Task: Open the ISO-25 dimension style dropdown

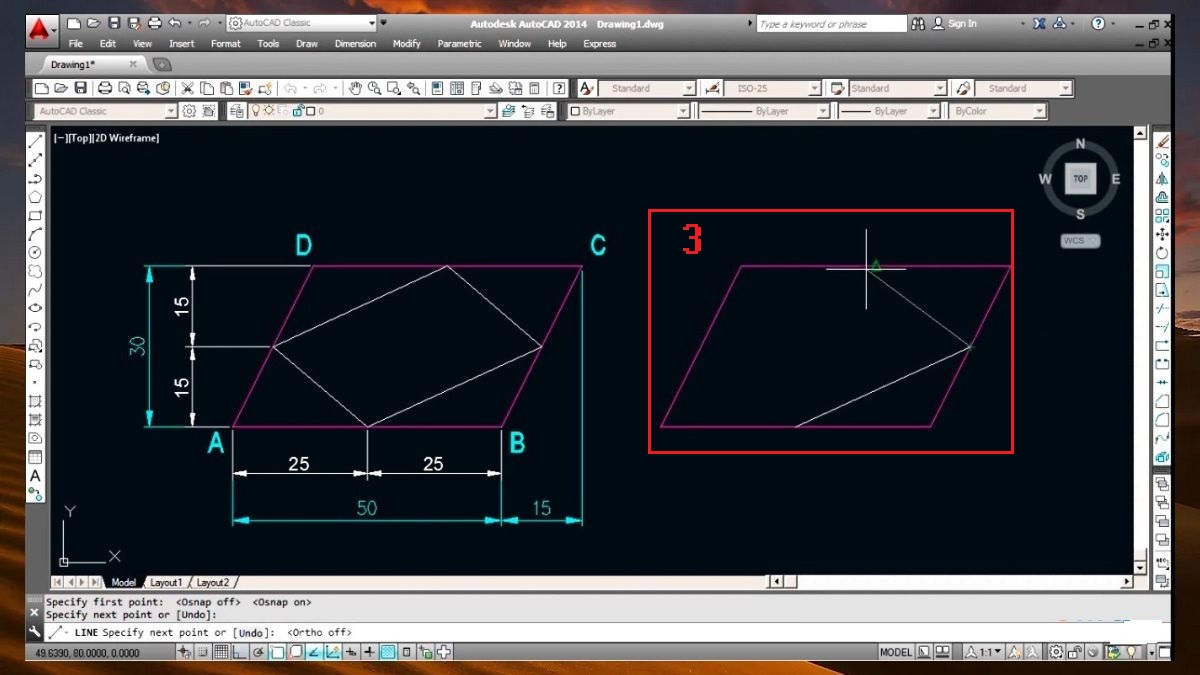Action: click(x=814, y=88)
